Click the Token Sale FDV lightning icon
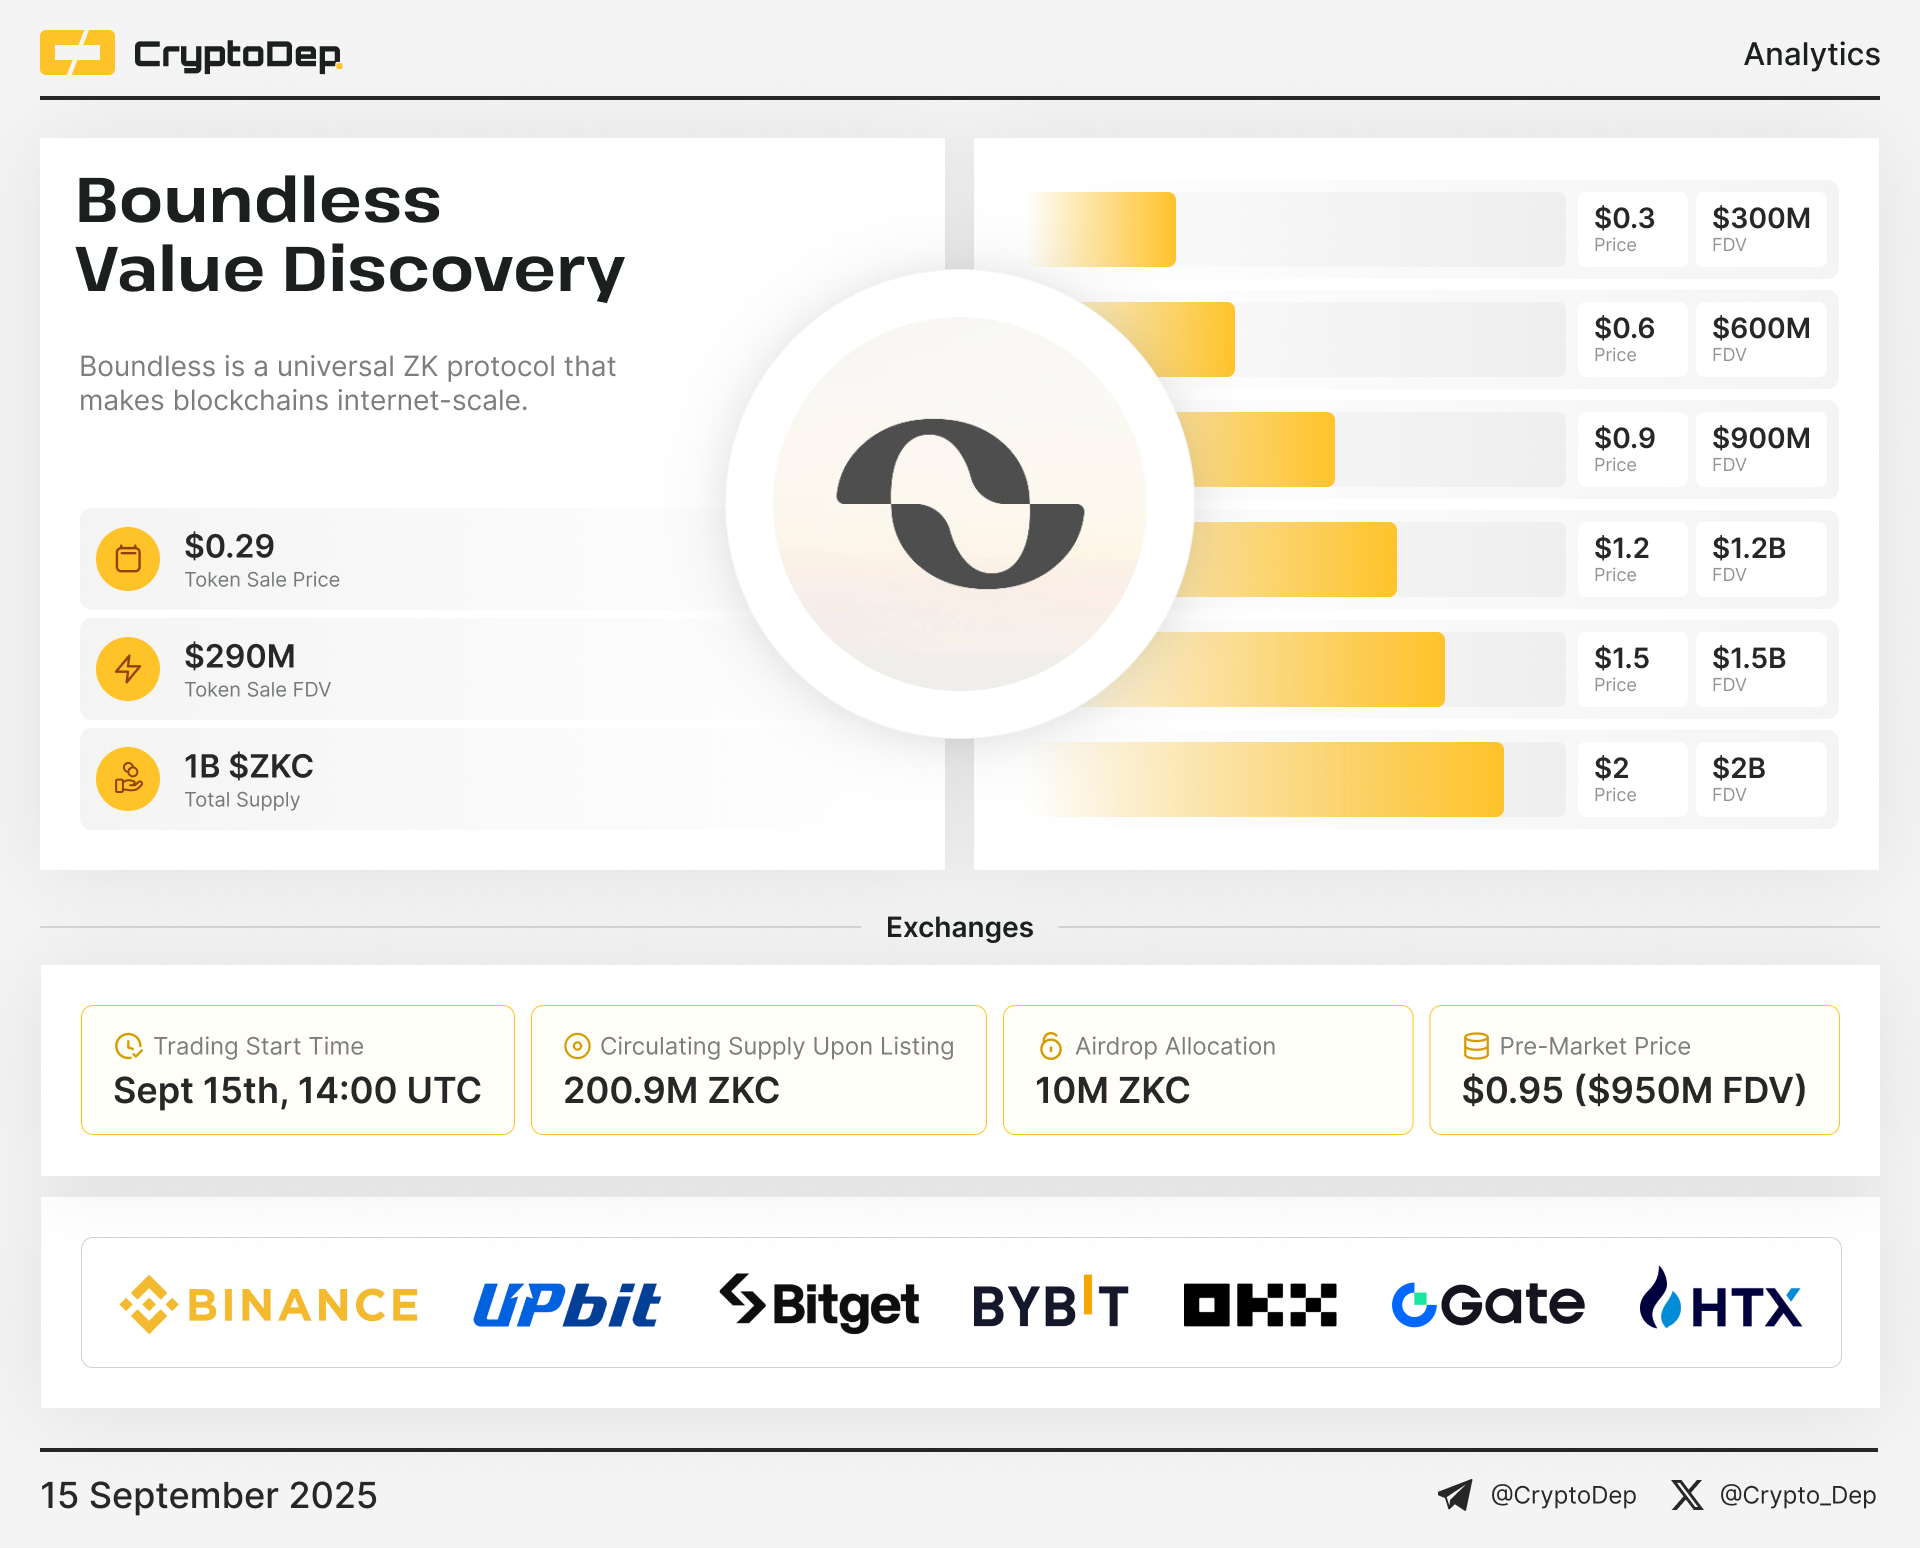The width and height of the screenshot is (1920, 1548). 128,668
